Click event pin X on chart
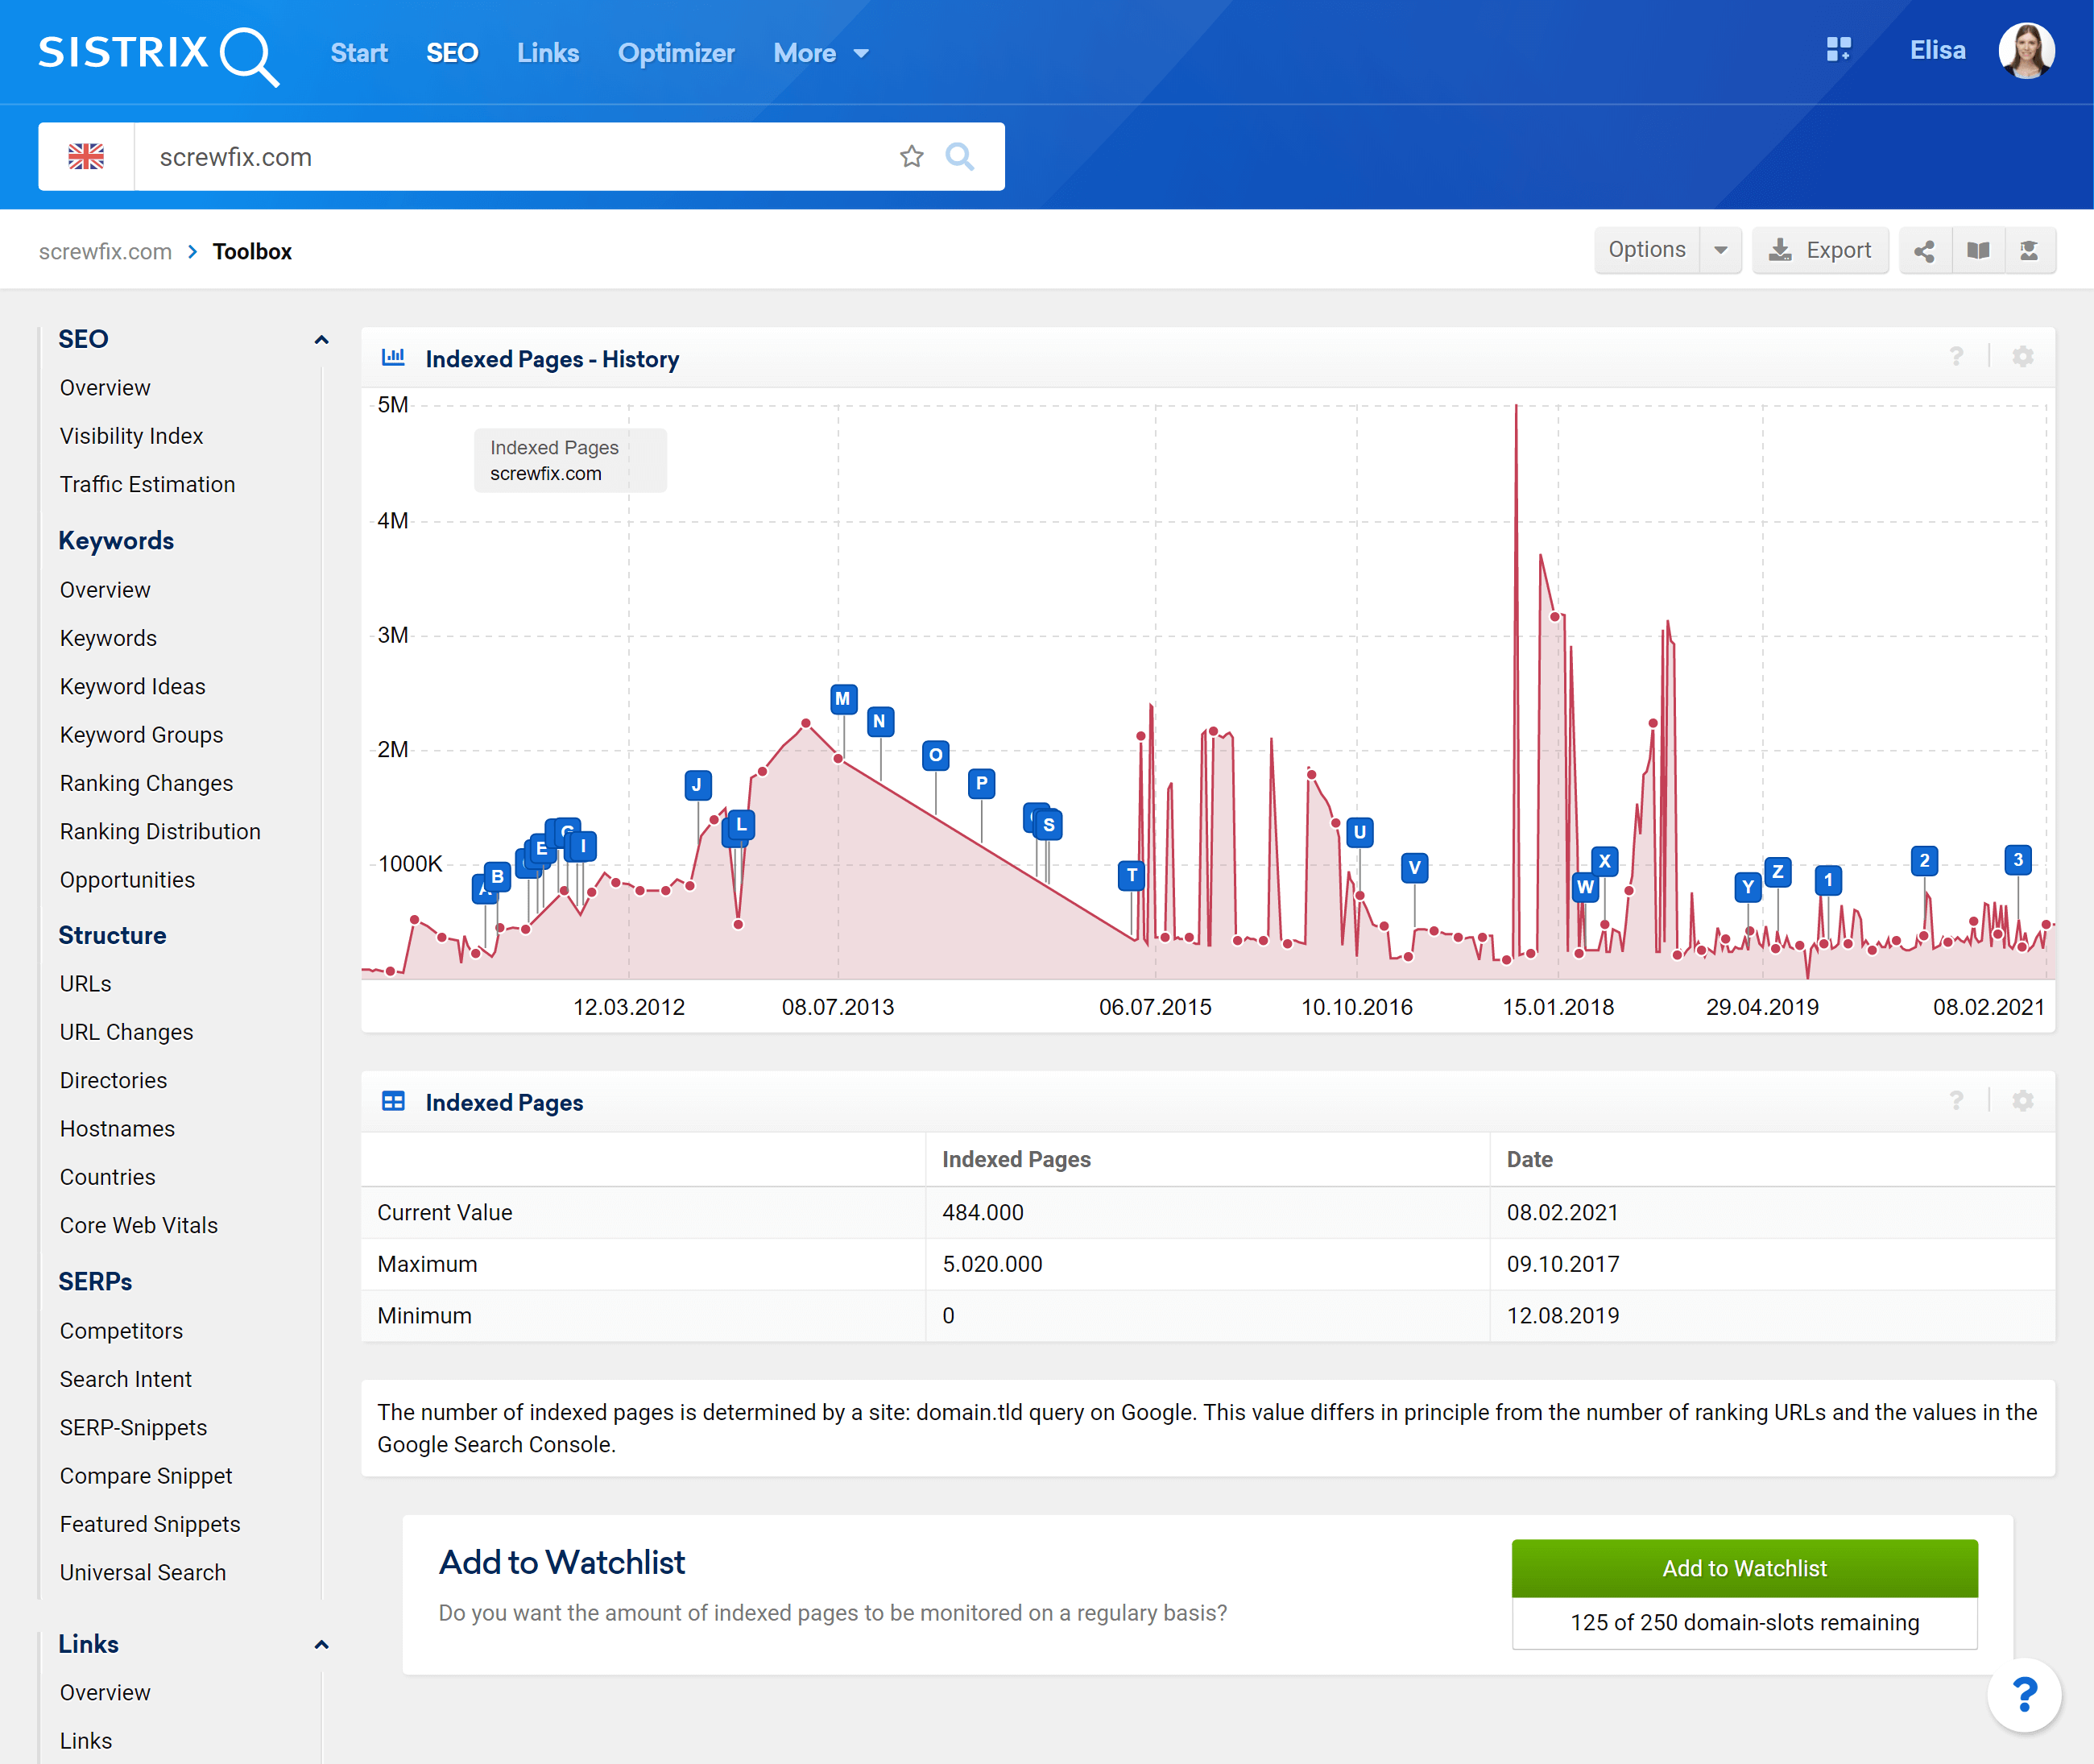Screen dimensions: 2094x1764 point(1604,861)
